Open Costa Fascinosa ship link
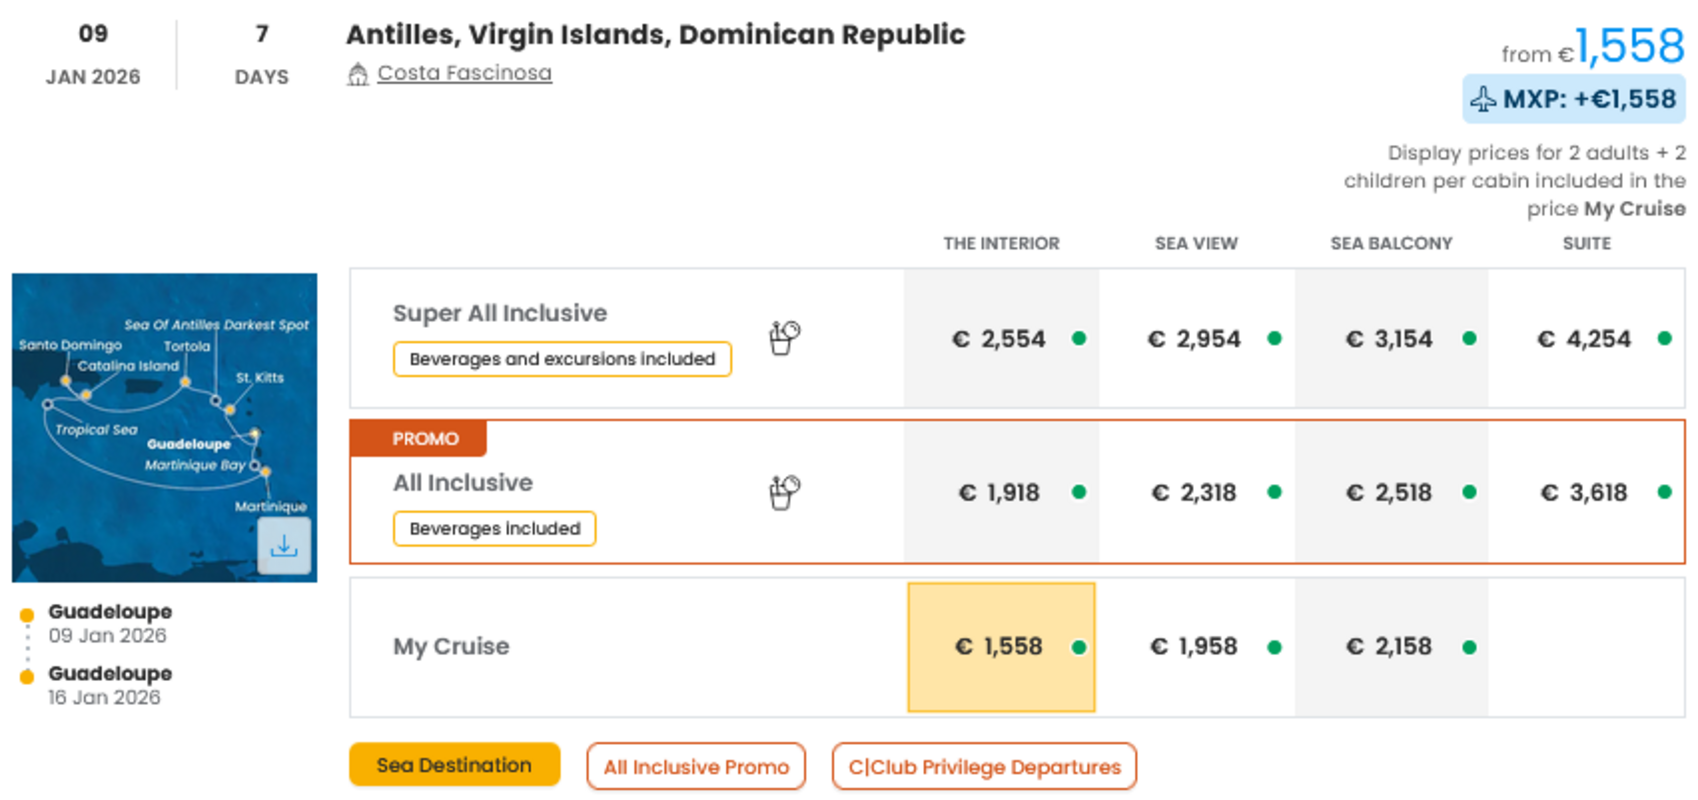The width and height of the screenshot is (1698, 800). [464, 73]
